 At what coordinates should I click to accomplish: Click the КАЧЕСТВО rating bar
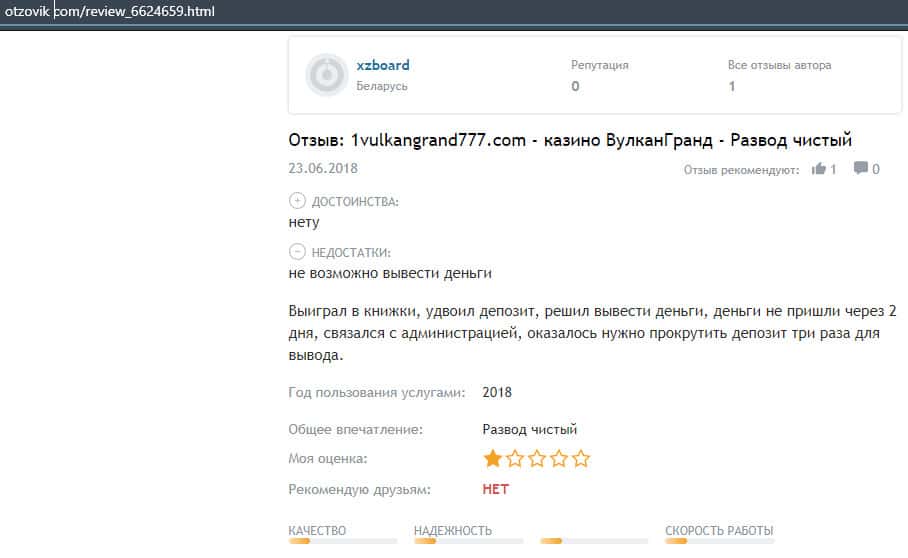click(342, 541)
